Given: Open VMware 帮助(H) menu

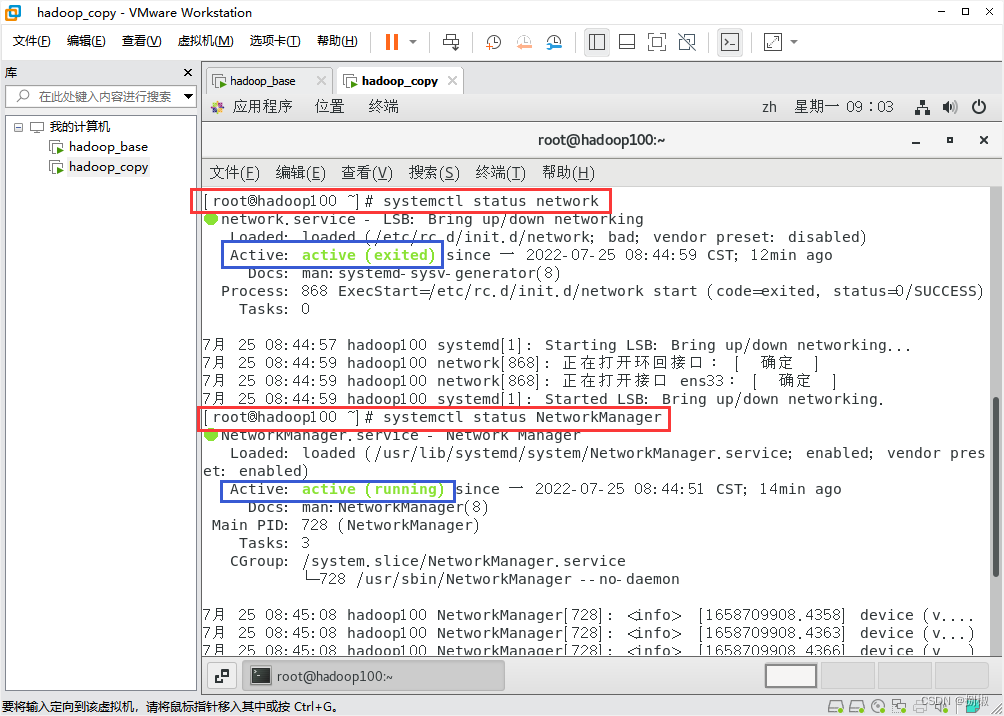Looking at the screenshot, I should 337,41.
